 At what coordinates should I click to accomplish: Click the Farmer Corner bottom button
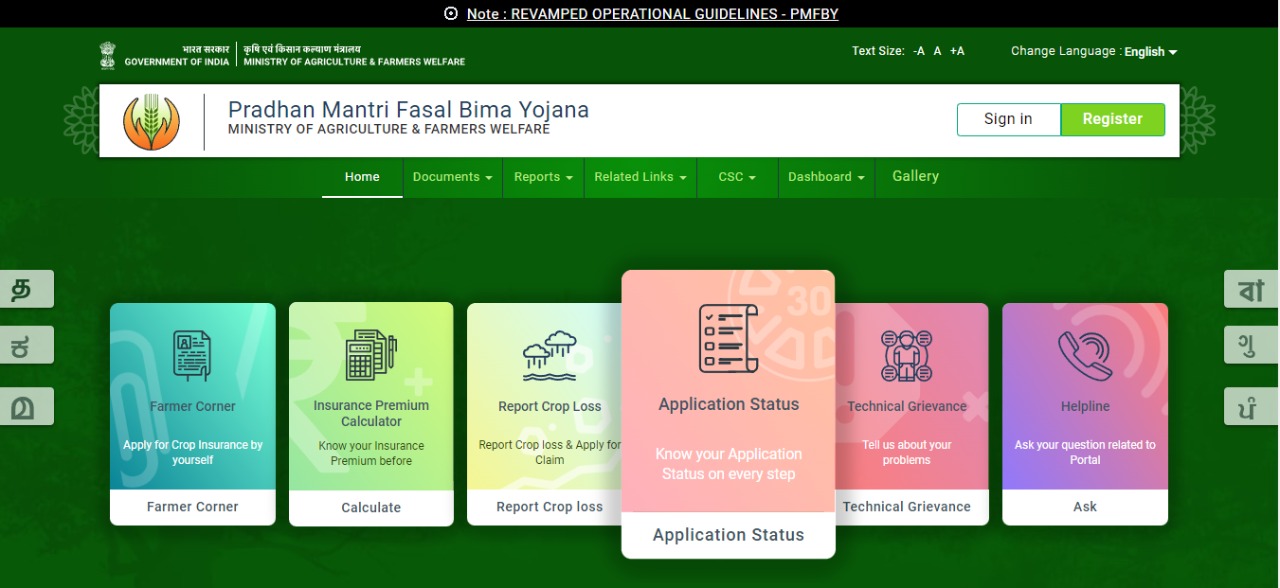point(192,507)
